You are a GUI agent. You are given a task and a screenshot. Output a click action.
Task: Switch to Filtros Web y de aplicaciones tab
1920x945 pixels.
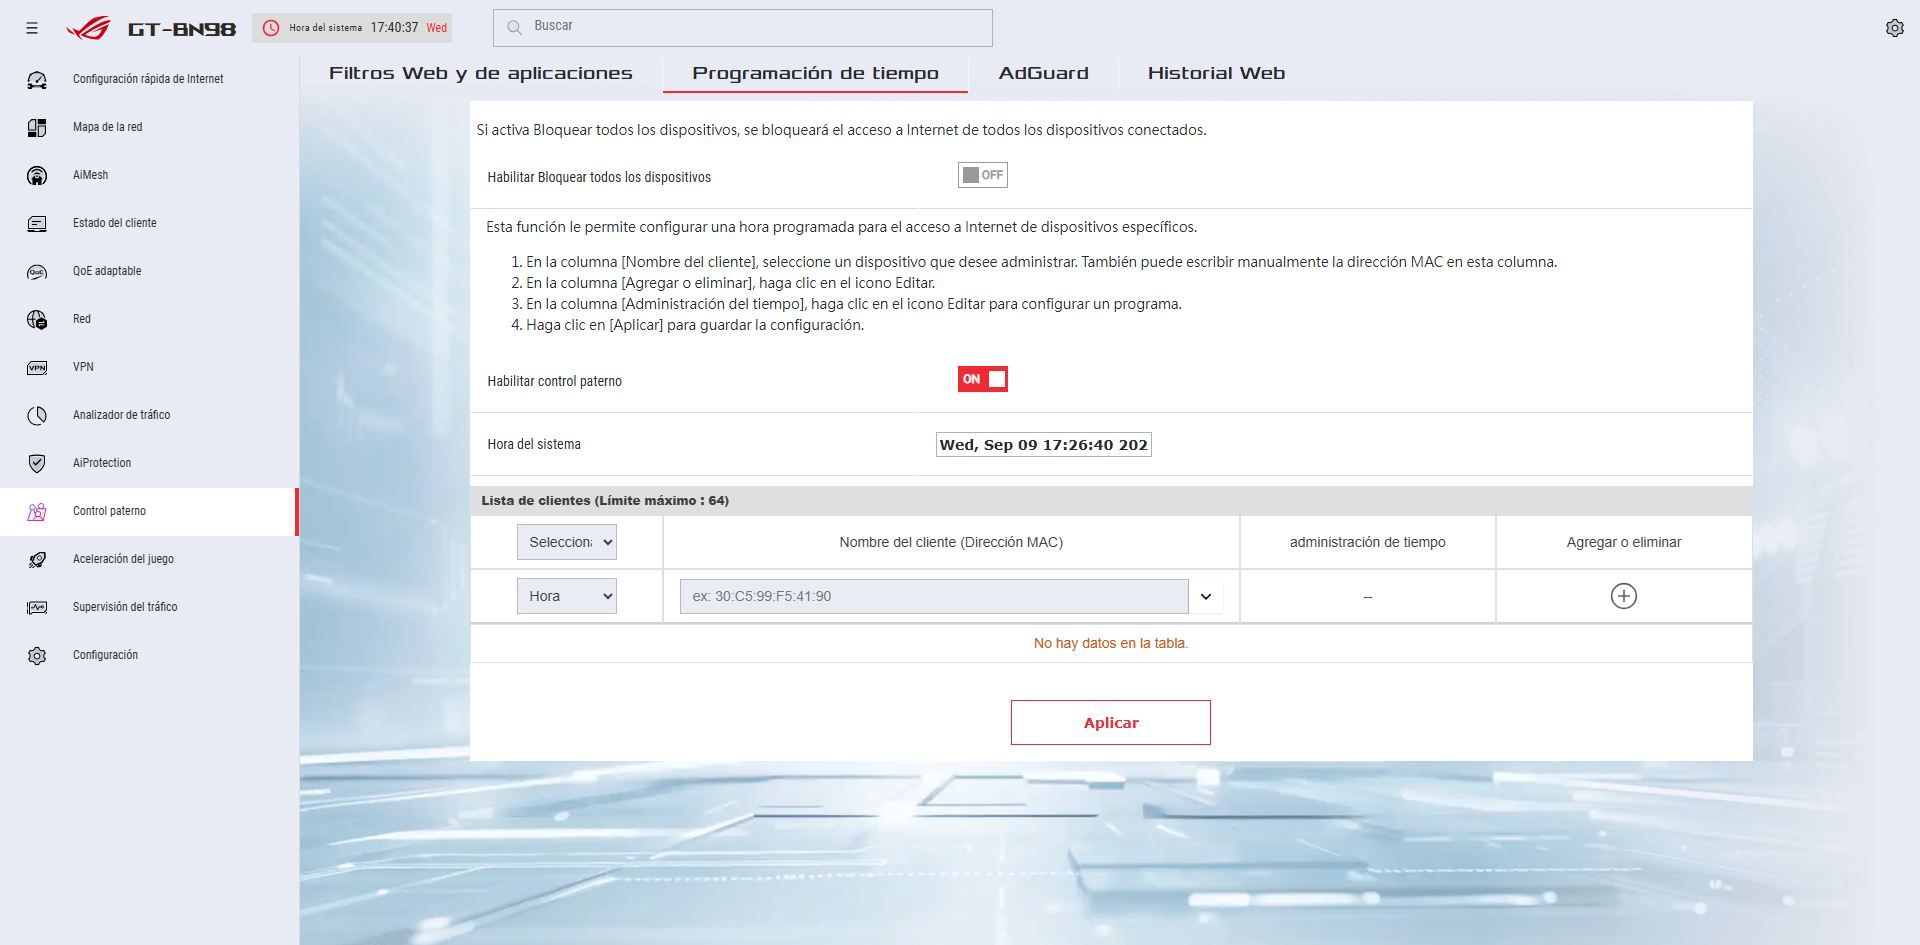pyautogui.click(x=481, y=73)
